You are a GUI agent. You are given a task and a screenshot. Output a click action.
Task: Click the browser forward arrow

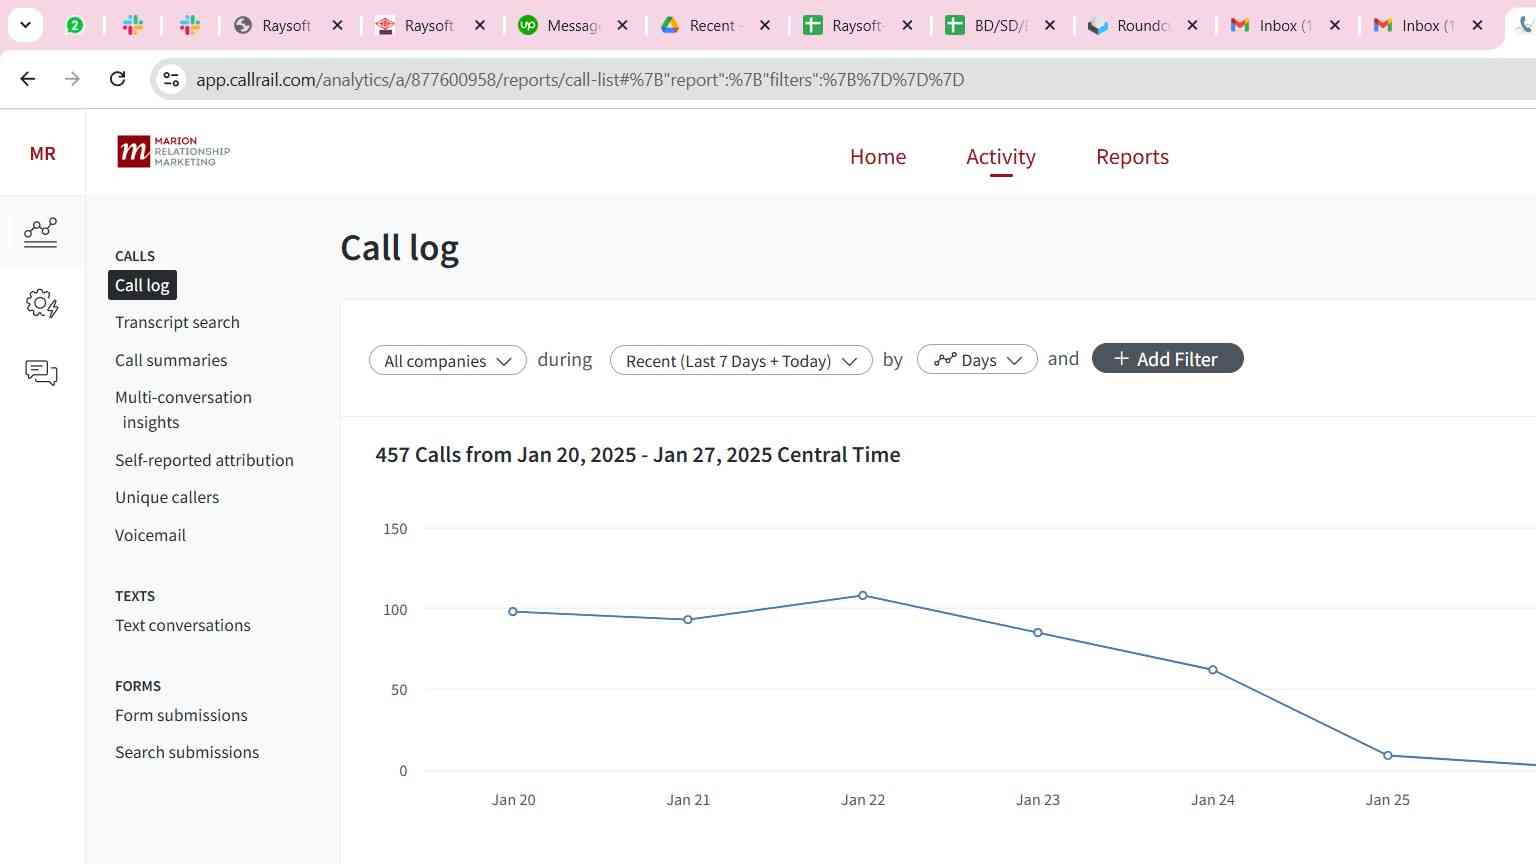pyautogui.click(x=72, y=79)
